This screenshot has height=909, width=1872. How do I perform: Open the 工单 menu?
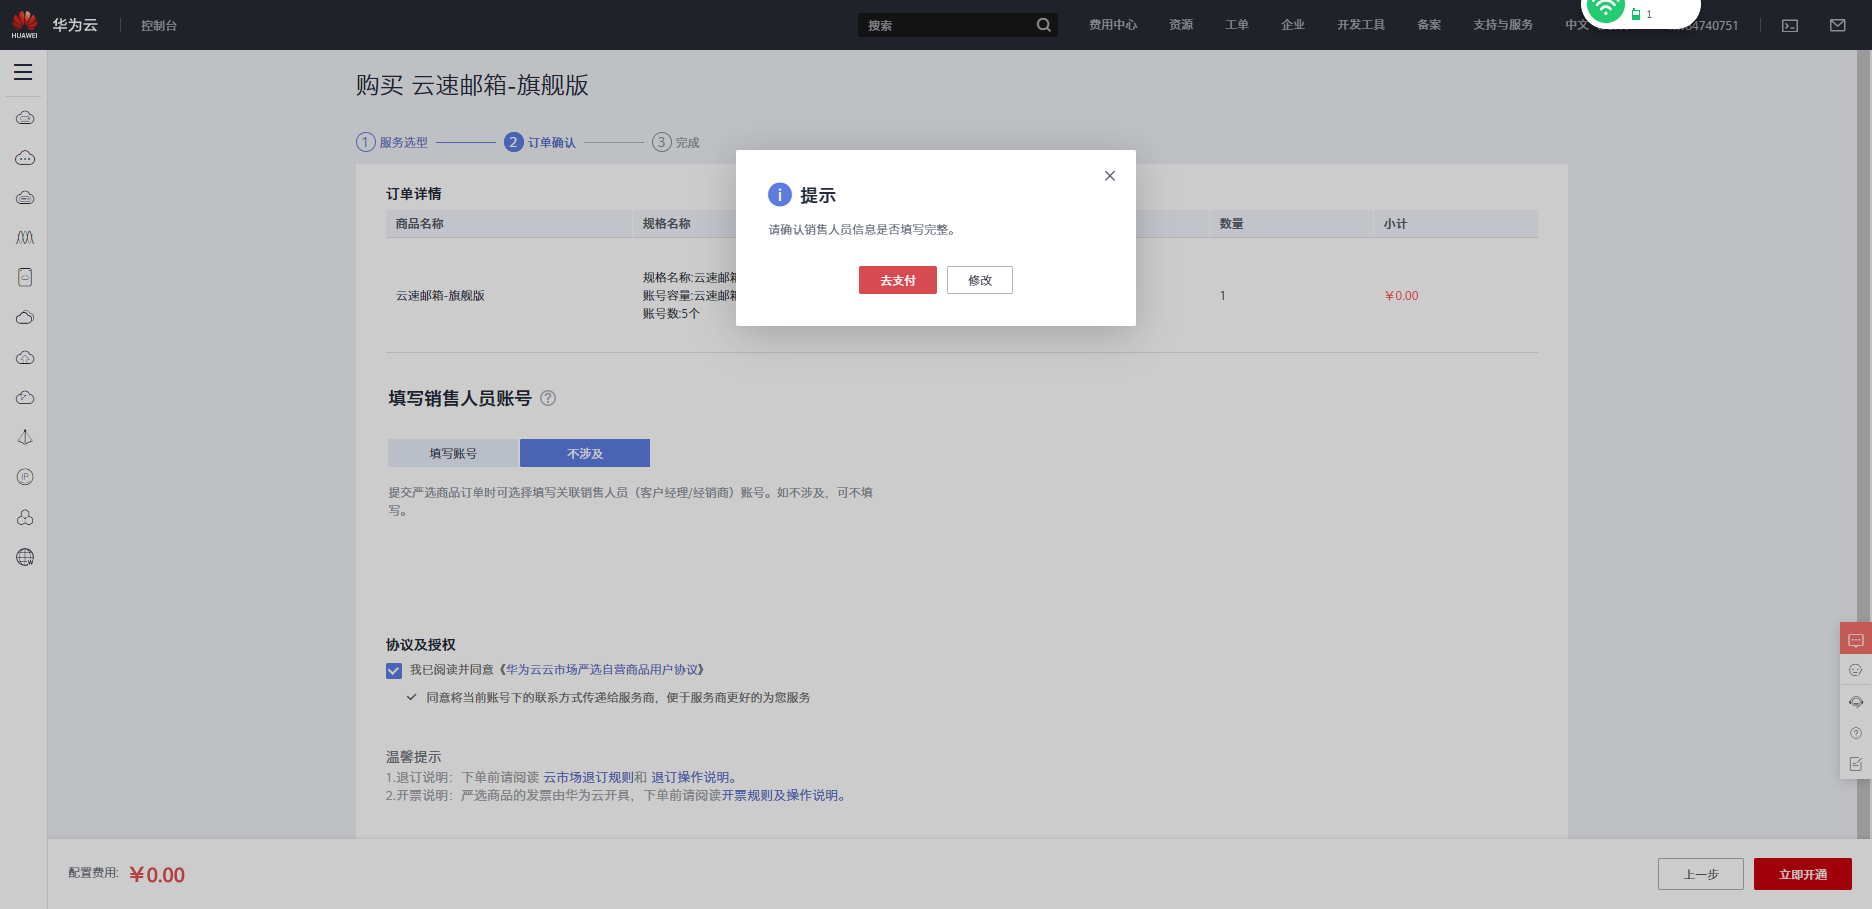click(x=1237, y=25)
